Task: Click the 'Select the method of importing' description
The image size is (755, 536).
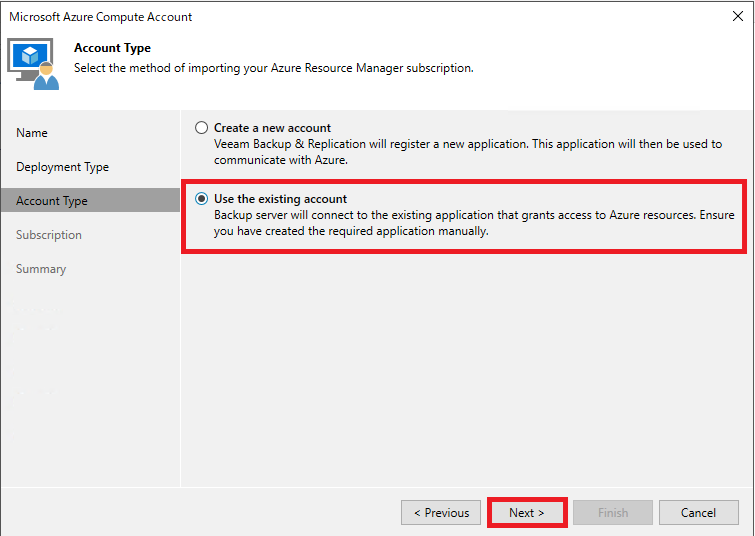Action: (273, 68)
